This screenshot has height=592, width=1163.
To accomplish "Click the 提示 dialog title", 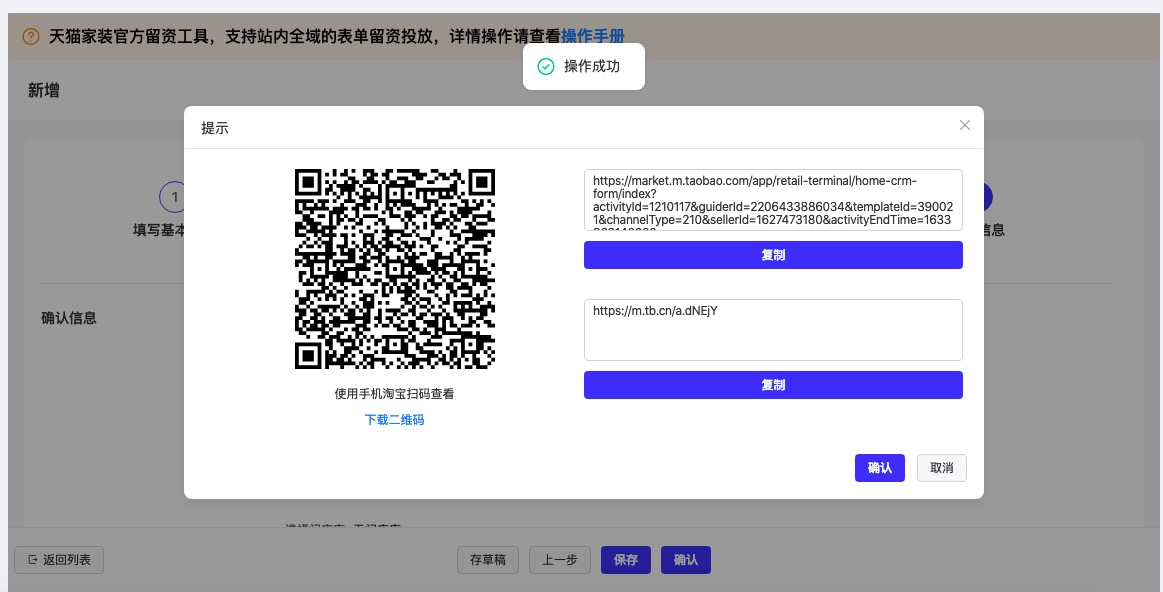I will (215, 128).
